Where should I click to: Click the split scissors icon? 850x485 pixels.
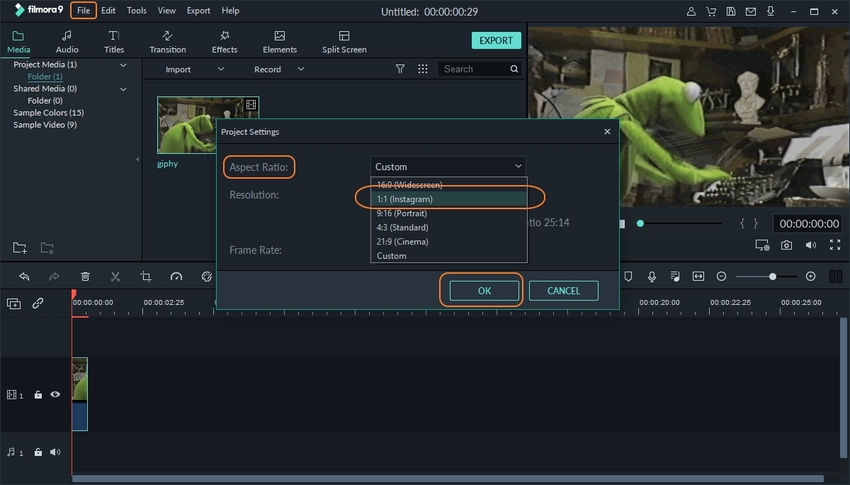pyautogui.click(x=115, y=276)
